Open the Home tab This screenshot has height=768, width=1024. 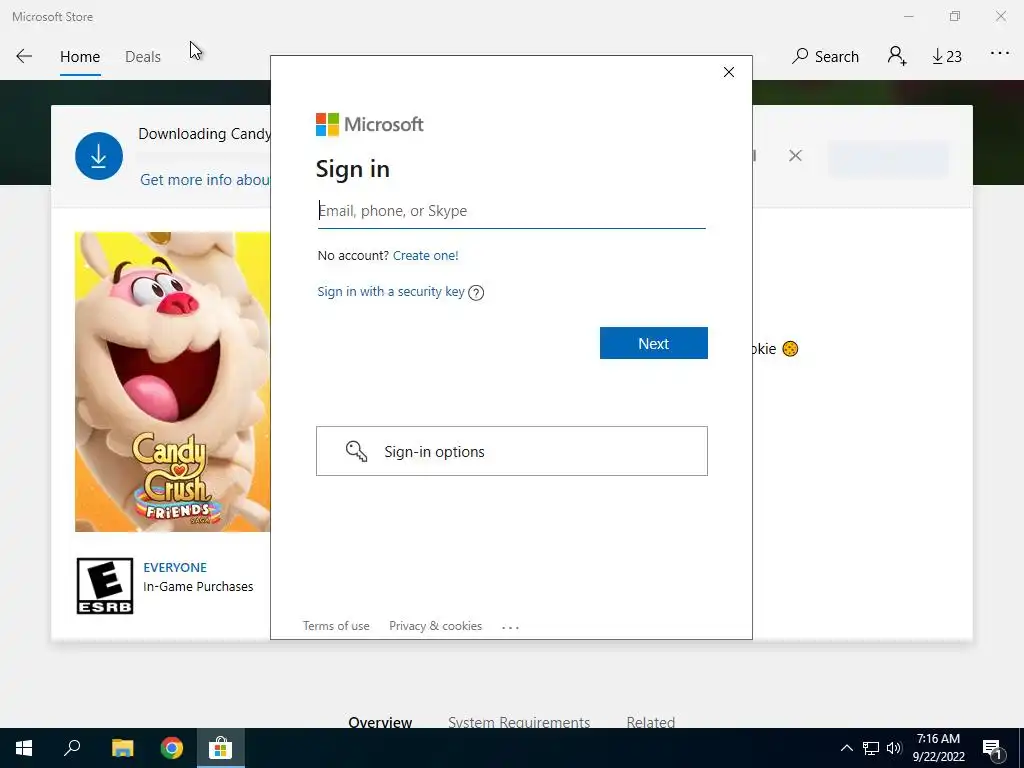[80, 57]
